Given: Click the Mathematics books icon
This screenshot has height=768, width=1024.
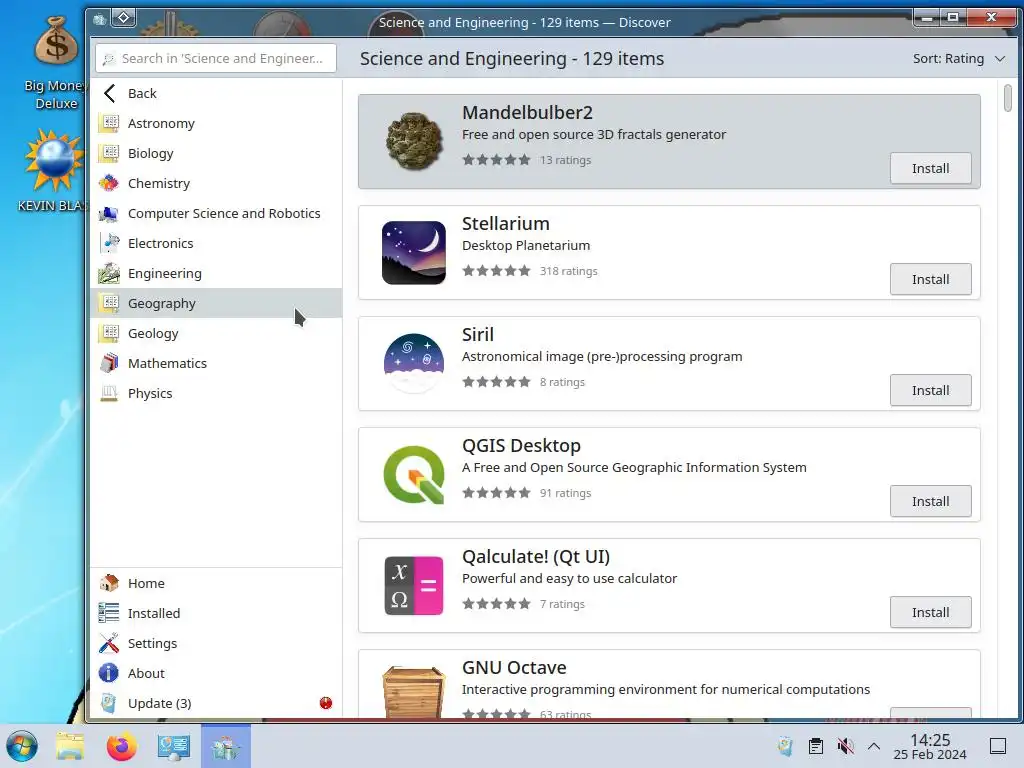Looking at the screenshot, I should [109, 364].
